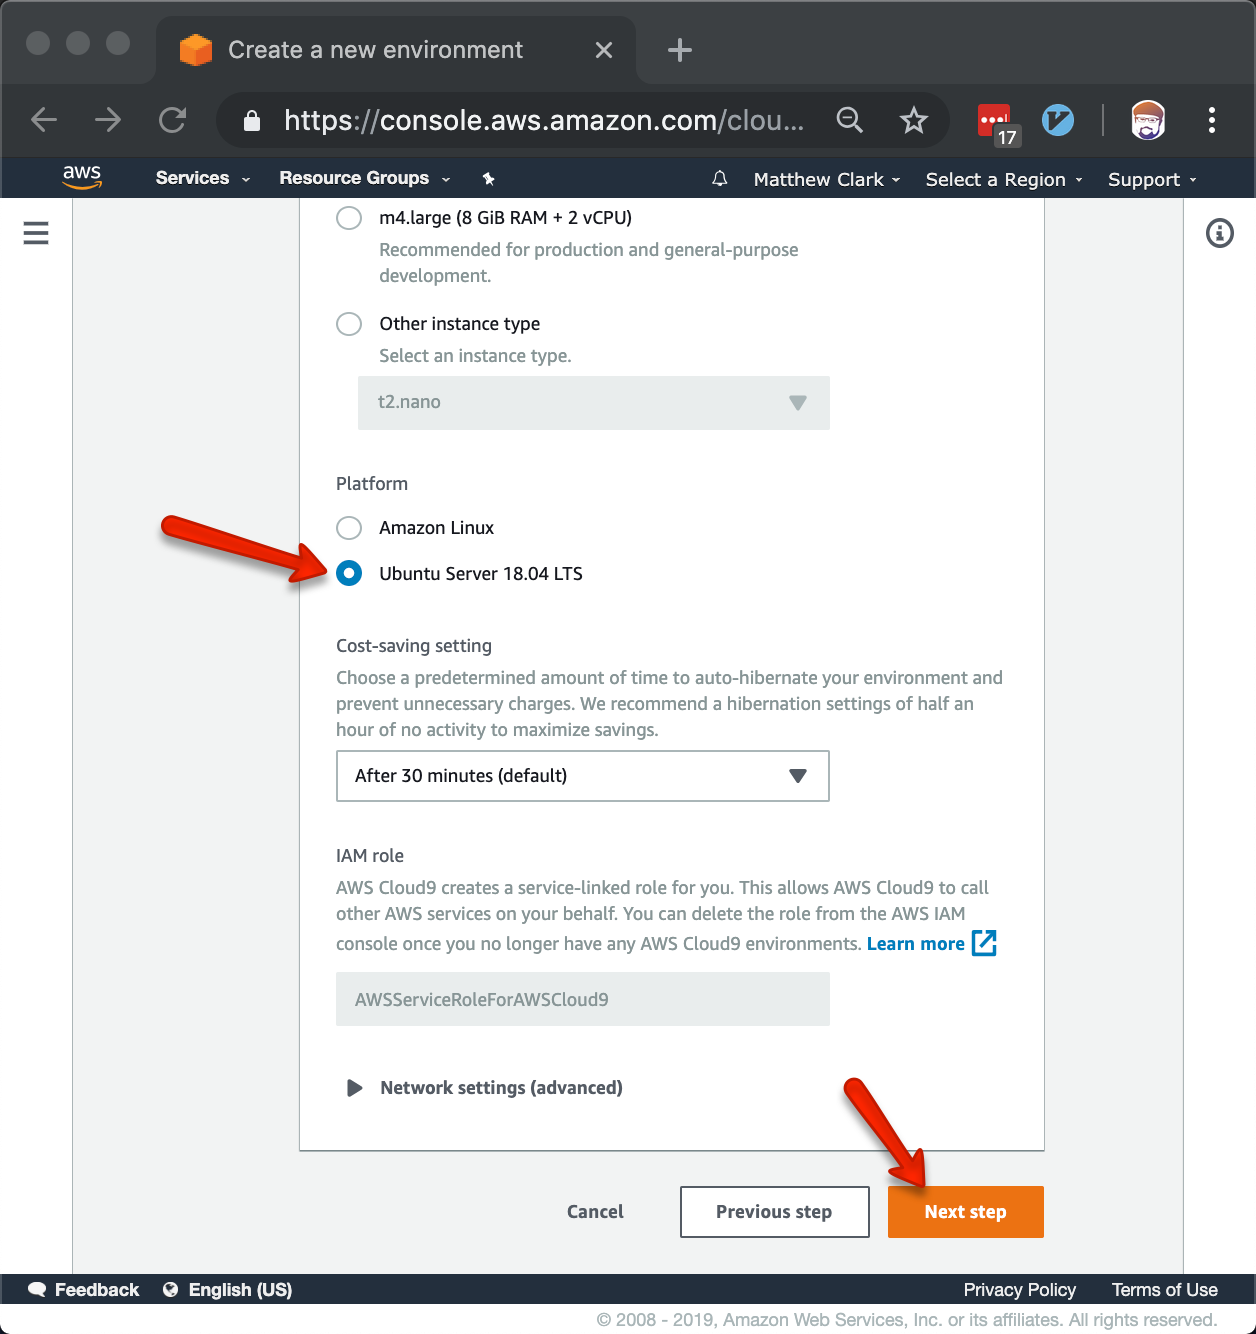1256x1334 pixels.
Task: Reload the page with refresh icon
Action: click(x=173, y=120)
